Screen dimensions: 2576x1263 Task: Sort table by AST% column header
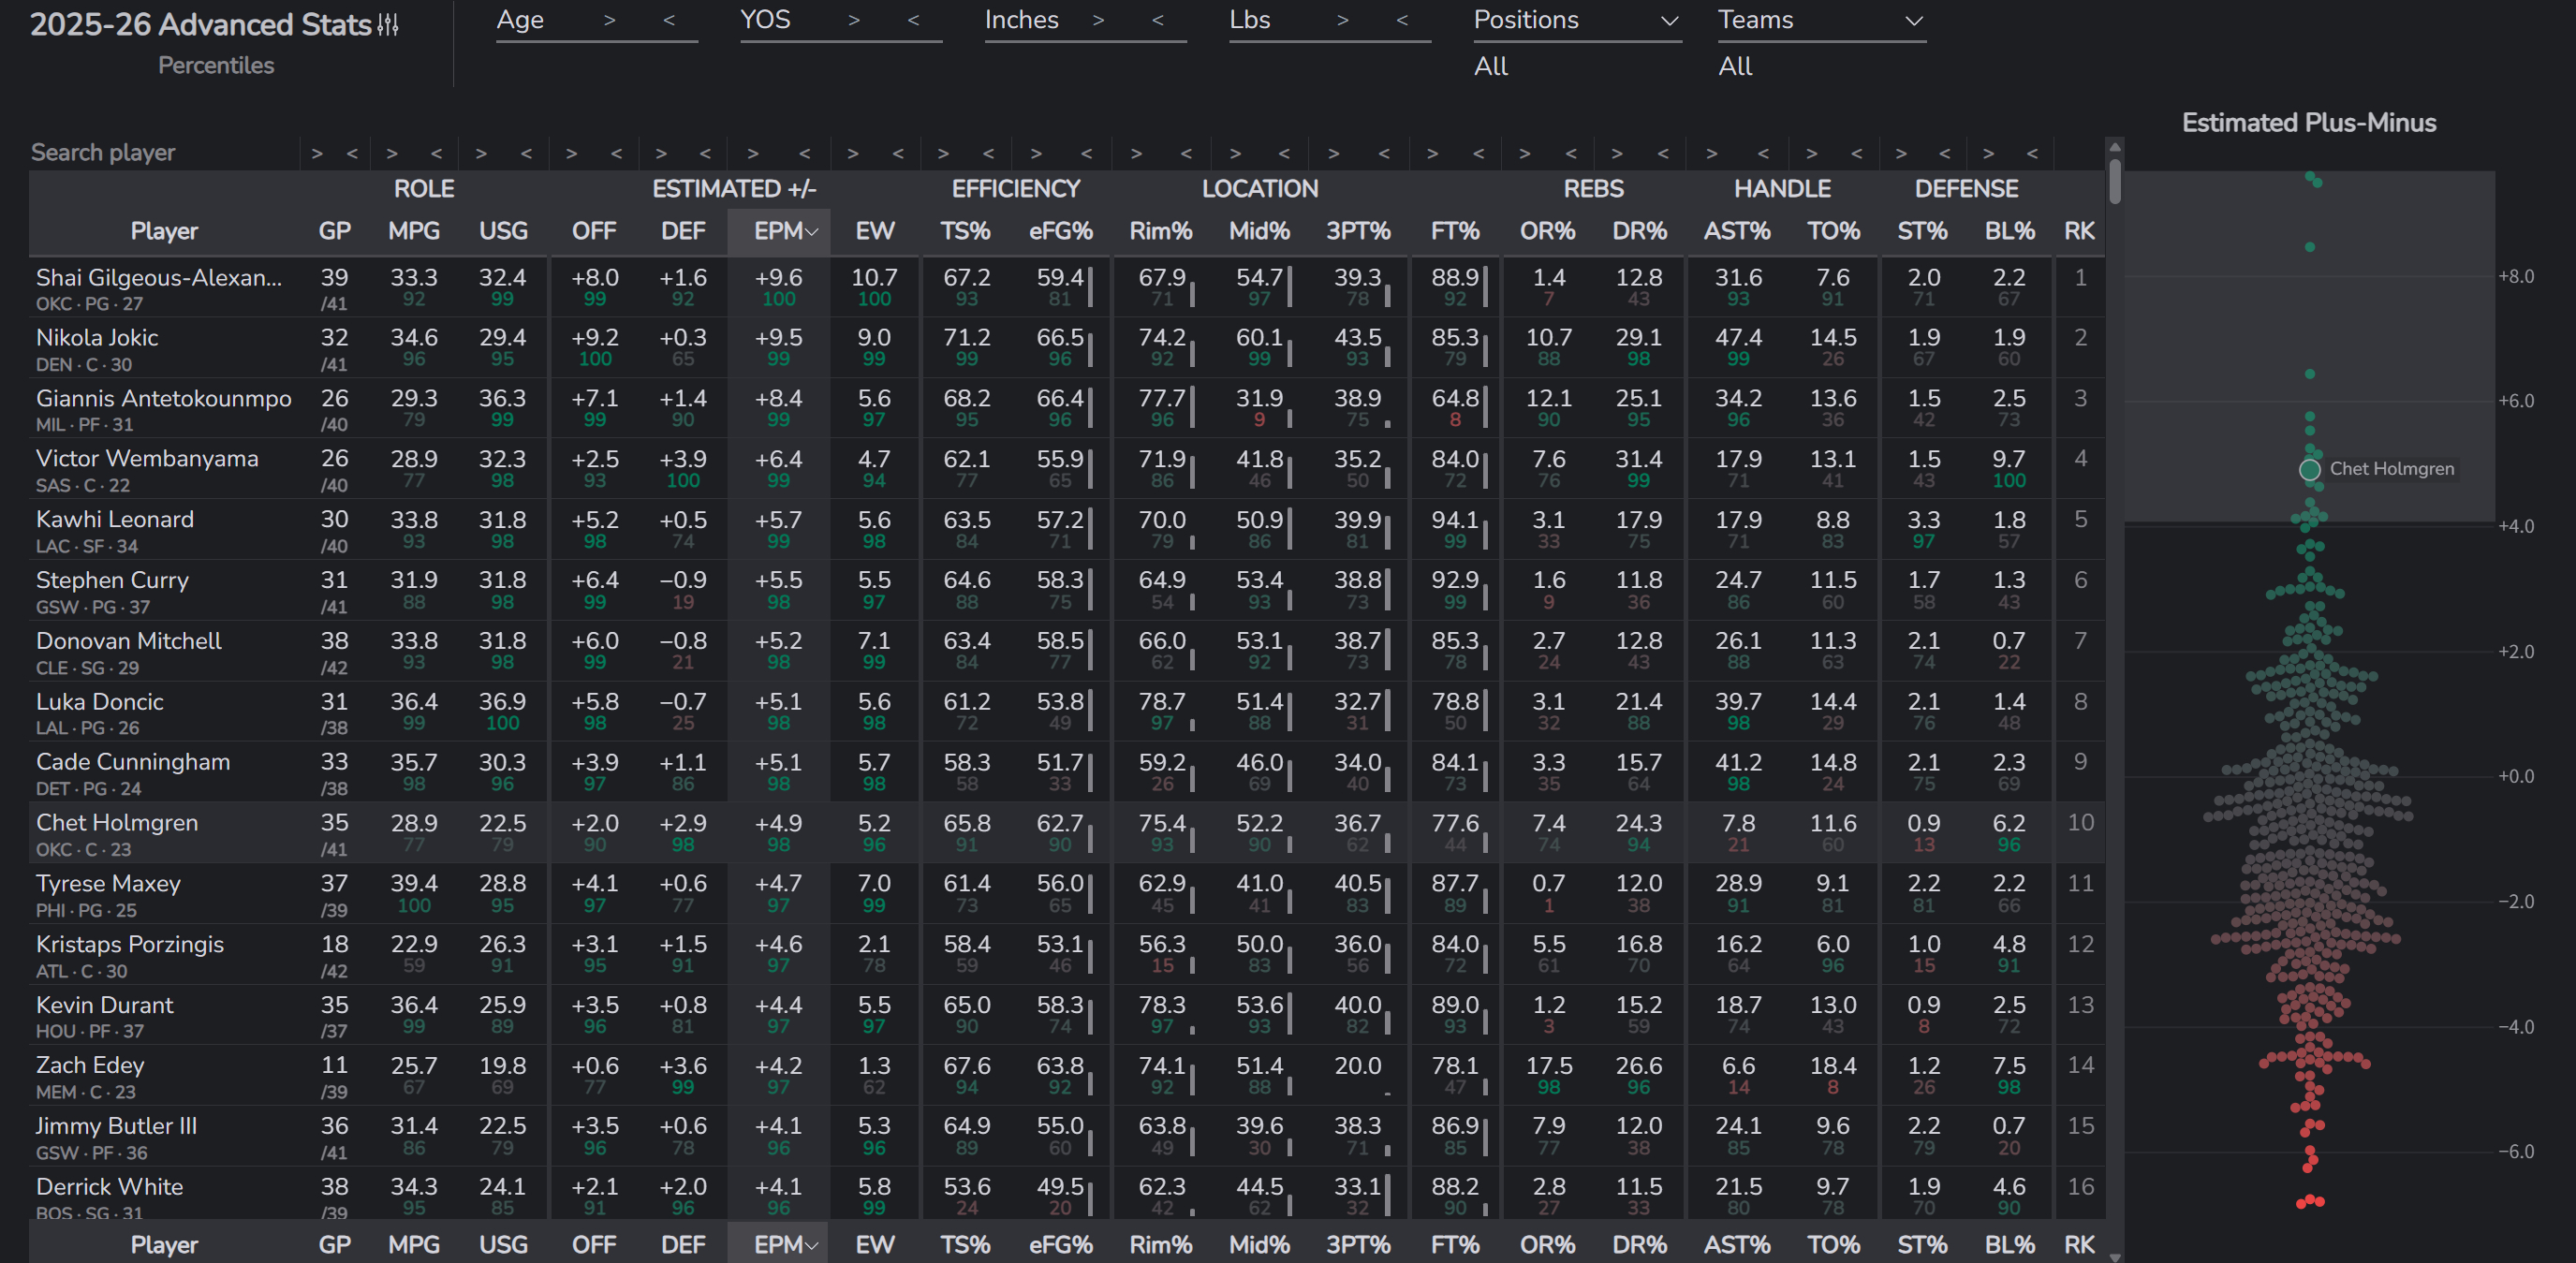tap(1736, 231)
